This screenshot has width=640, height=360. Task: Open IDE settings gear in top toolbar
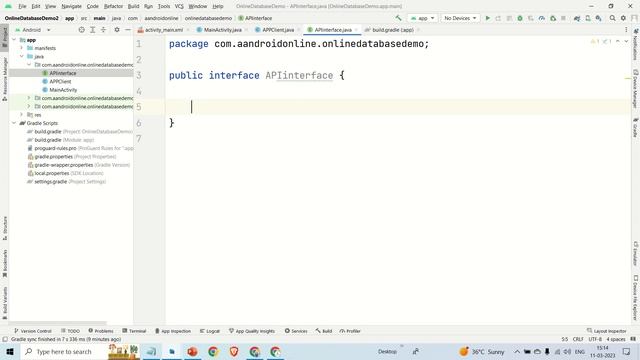click(x=623, y=18)
